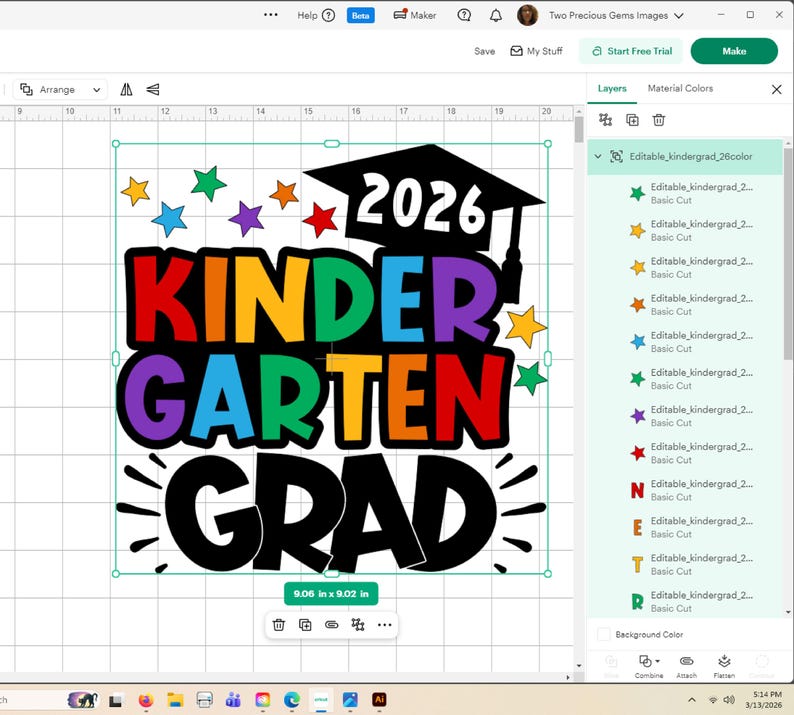Image resolution: width=794 pixels, height=715 pixels.
Task: Select the first green star layer
Action: click(x=685, y=193)
